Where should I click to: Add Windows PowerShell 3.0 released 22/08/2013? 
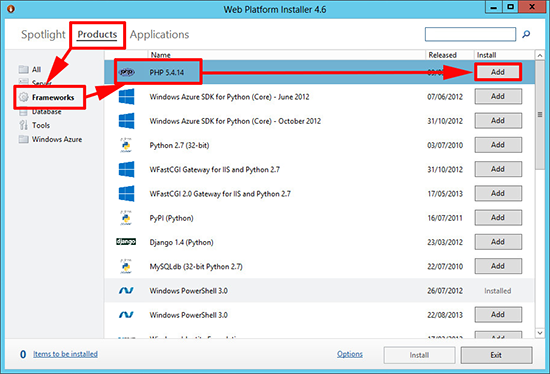point(498,314)
